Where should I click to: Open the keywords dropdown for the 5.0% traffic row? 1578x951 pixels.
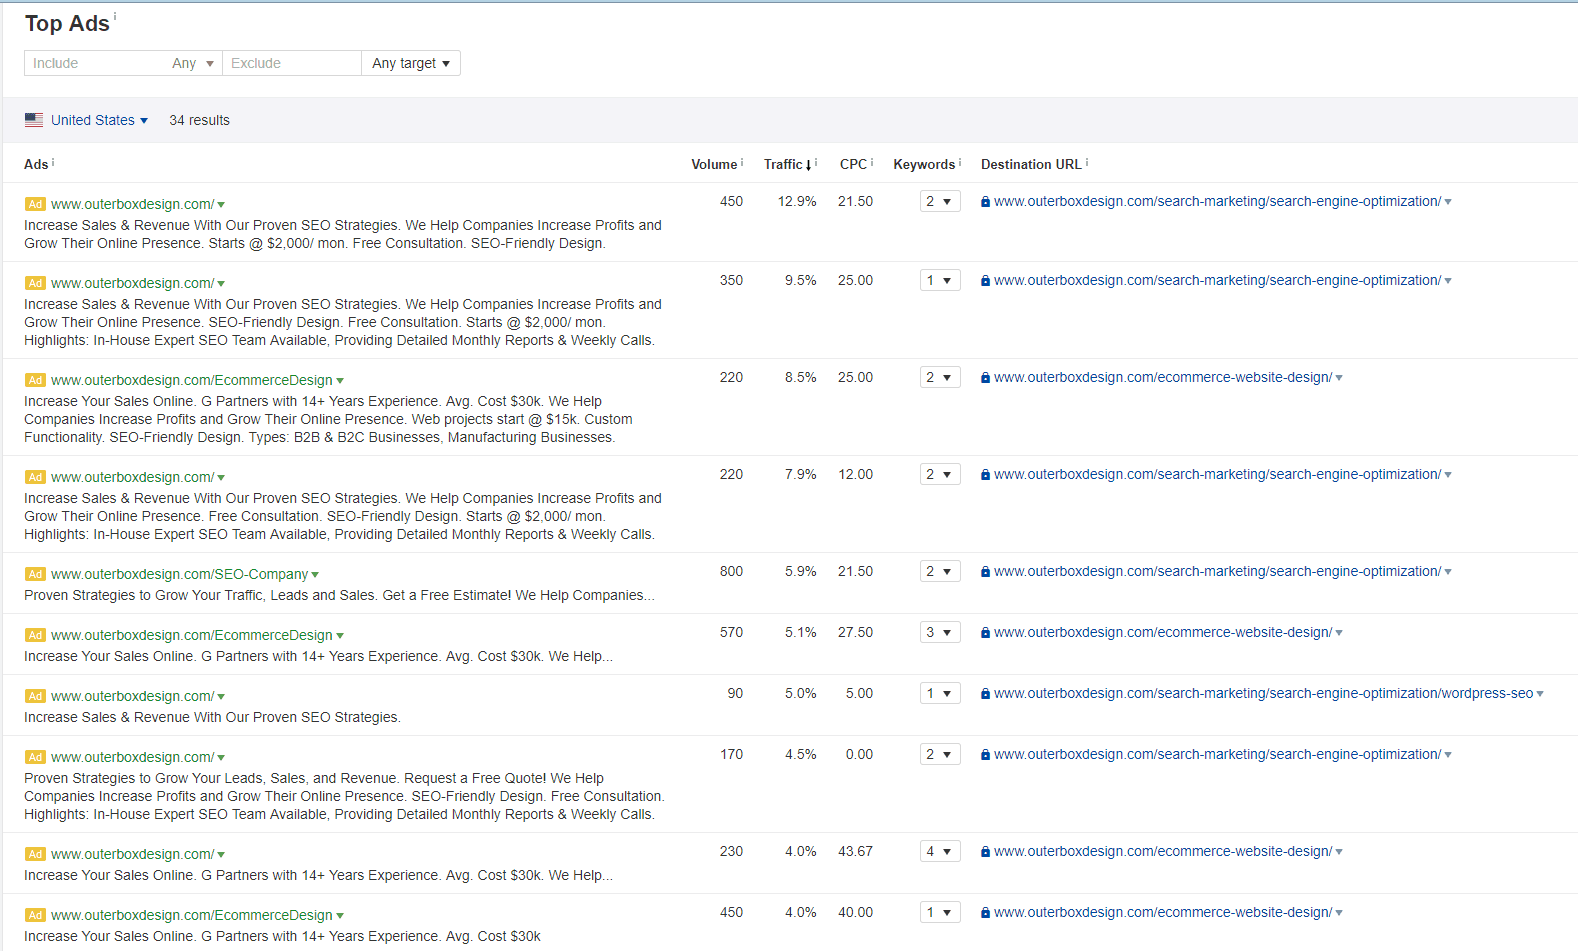(940, 693)
